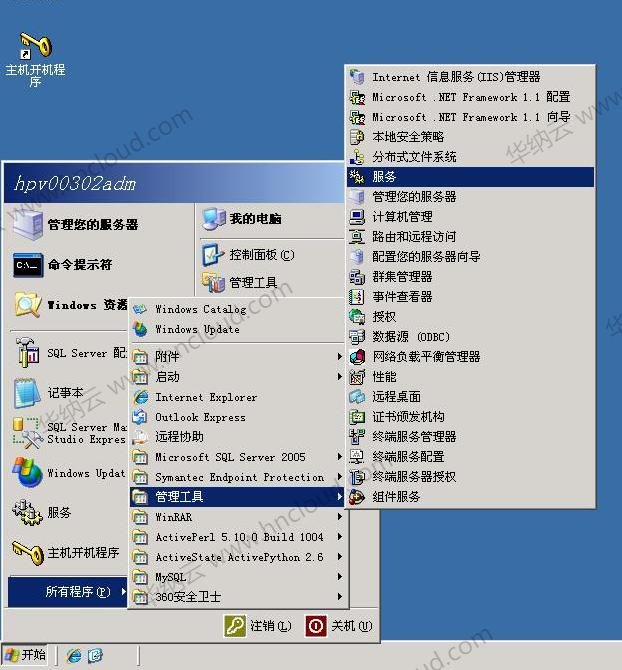Click the 注销 log off button

tap(258, 626)
